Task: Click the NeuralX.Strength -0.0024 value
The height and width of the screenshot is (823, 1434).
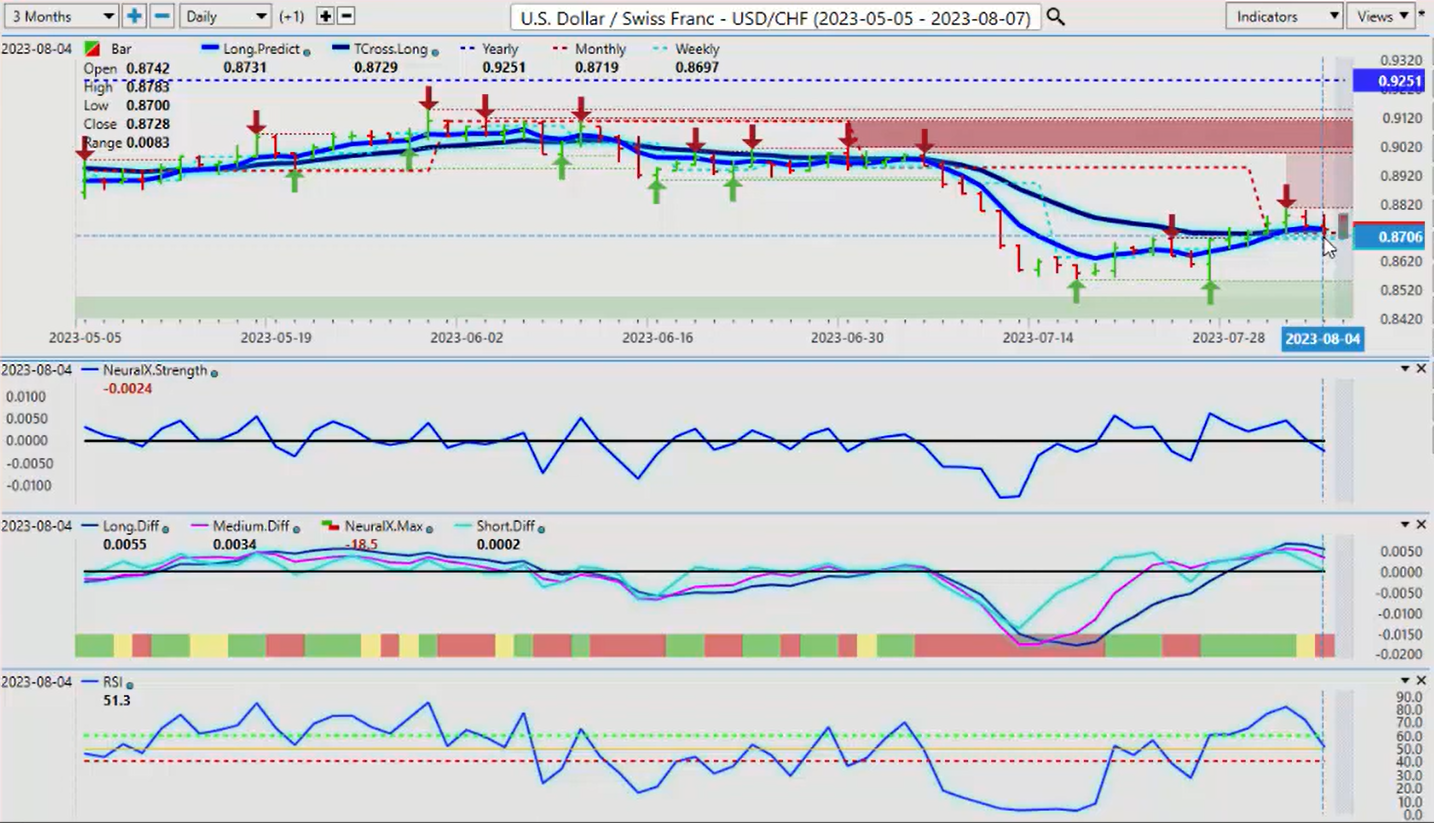Action: [127, 388]
